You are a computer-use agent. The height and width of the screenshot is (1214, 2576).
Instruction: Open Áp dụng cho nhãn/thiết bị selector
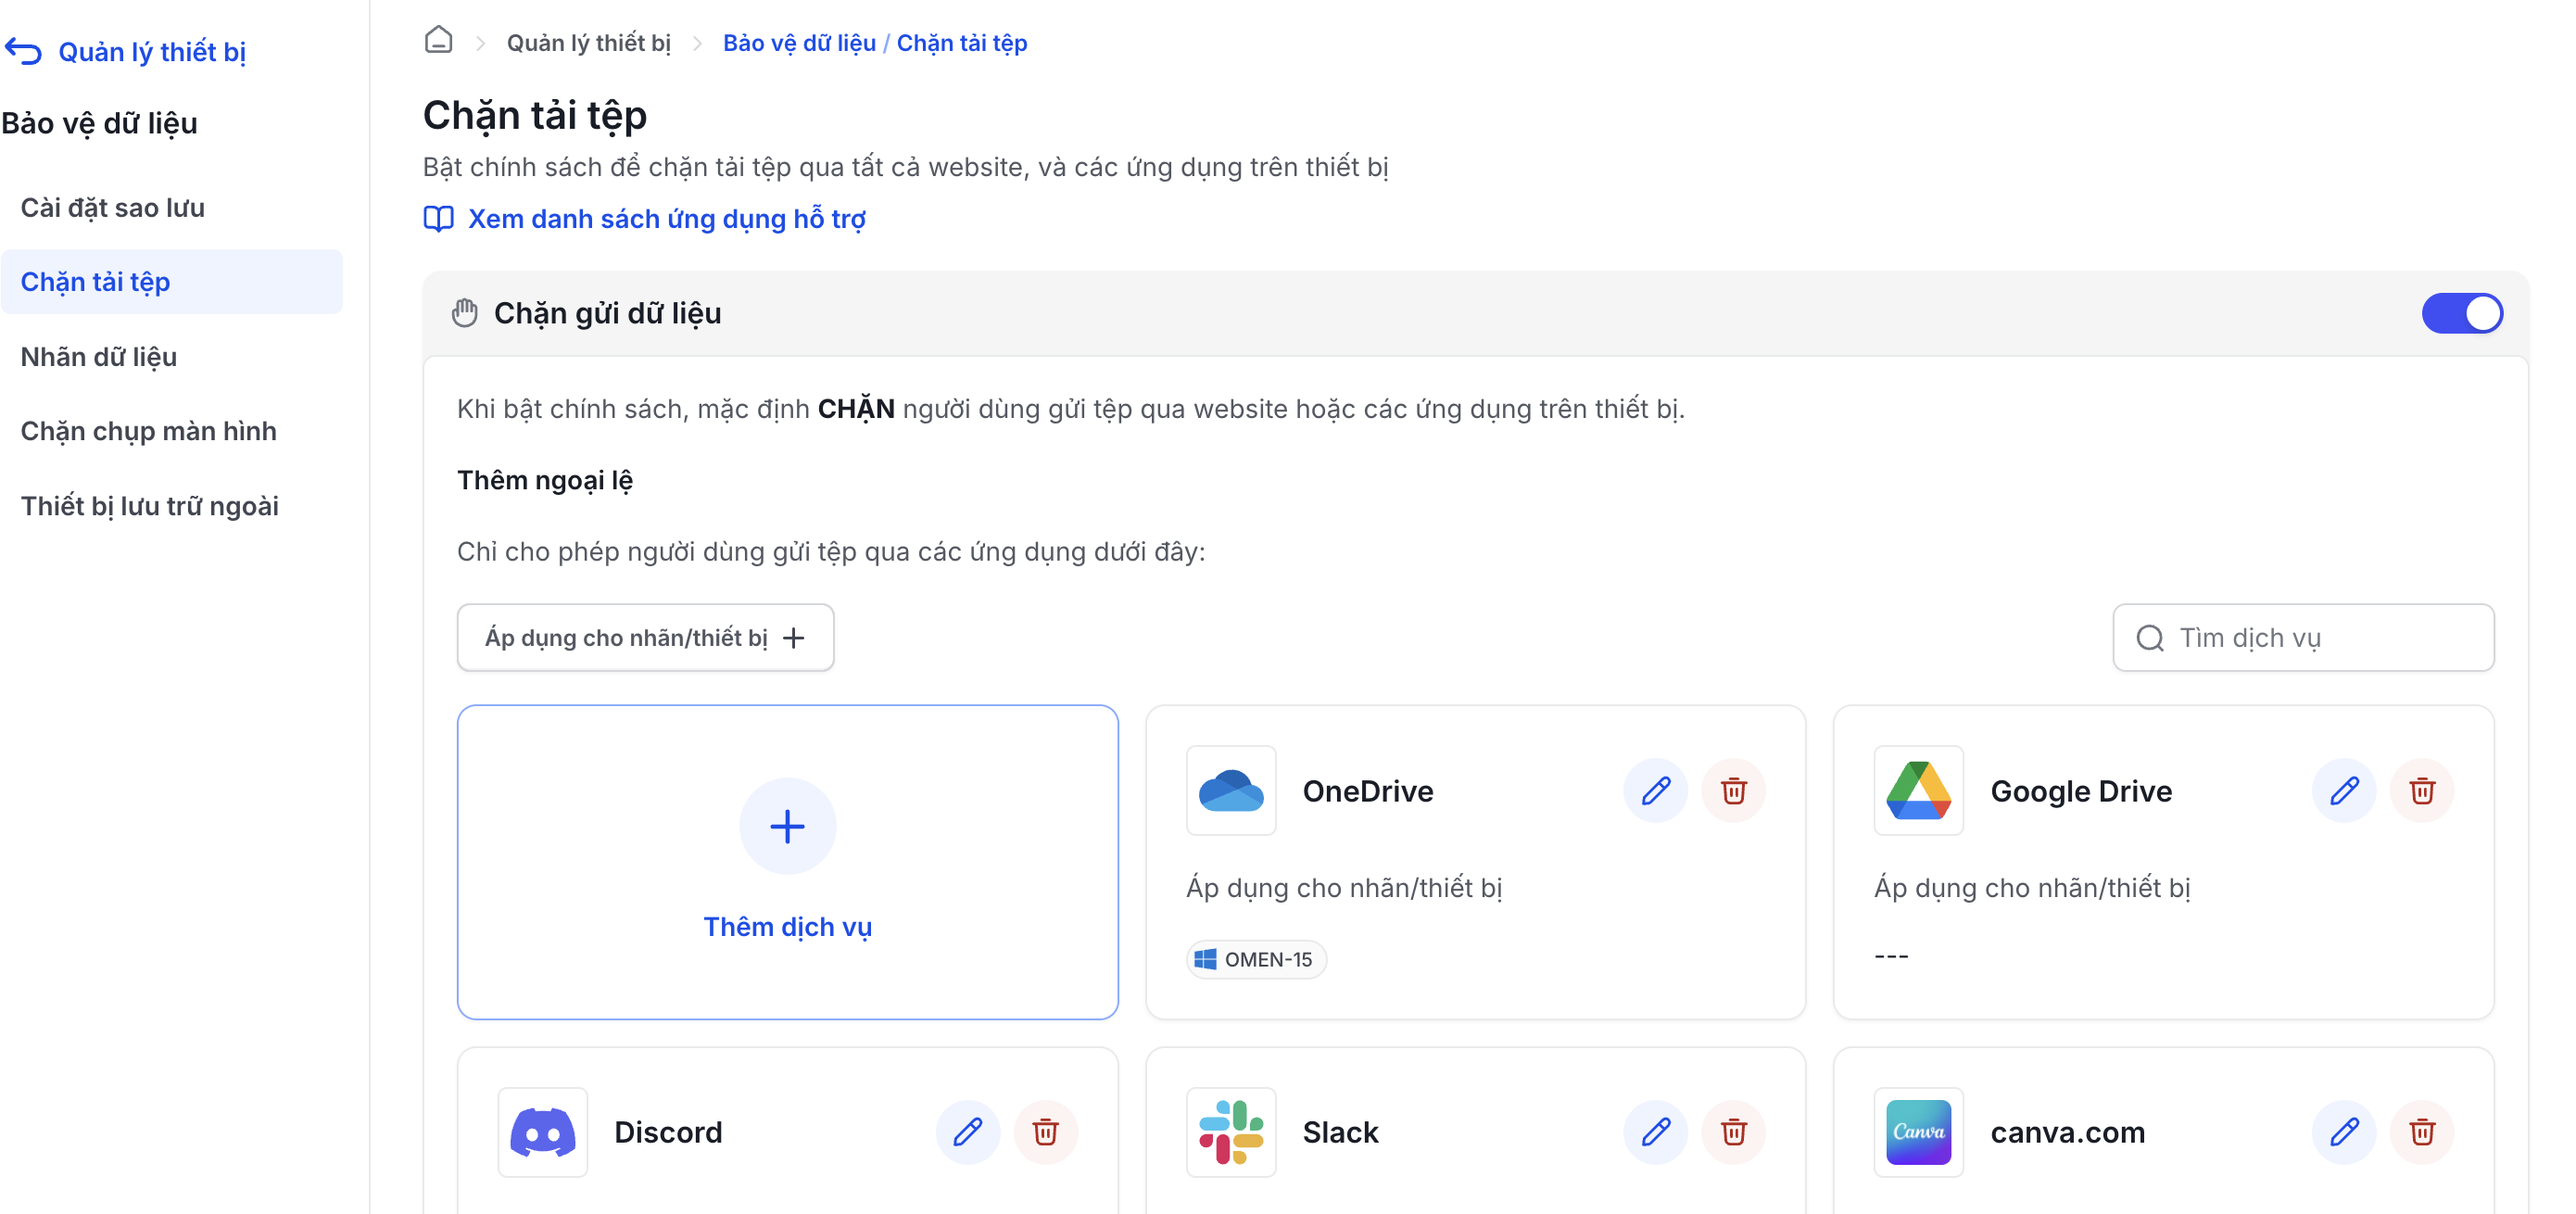pos(645,638)
